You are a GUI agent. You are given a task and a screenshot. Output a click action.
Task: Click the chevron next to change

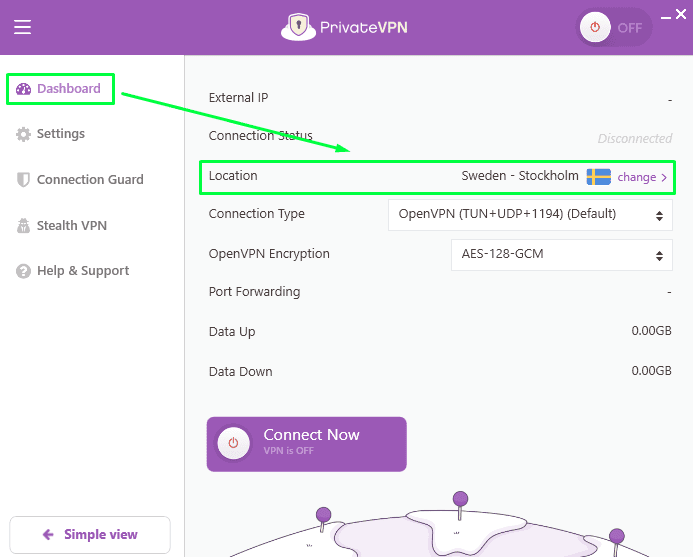pos(664,178)
